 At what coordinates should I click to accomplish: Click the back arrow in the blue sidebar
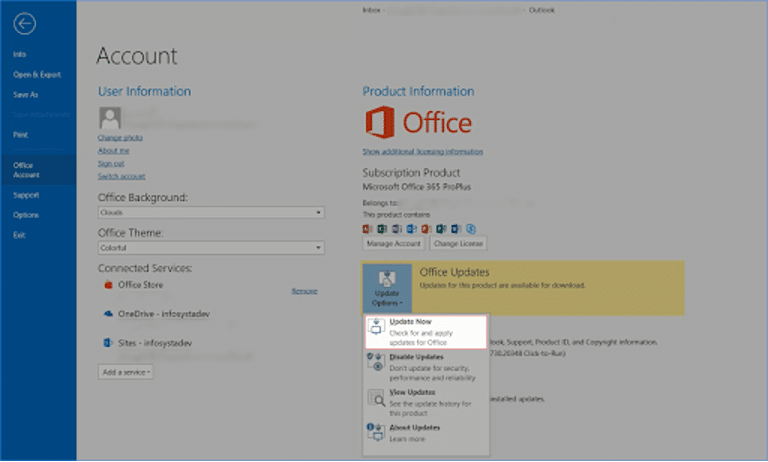click(24, 24)
